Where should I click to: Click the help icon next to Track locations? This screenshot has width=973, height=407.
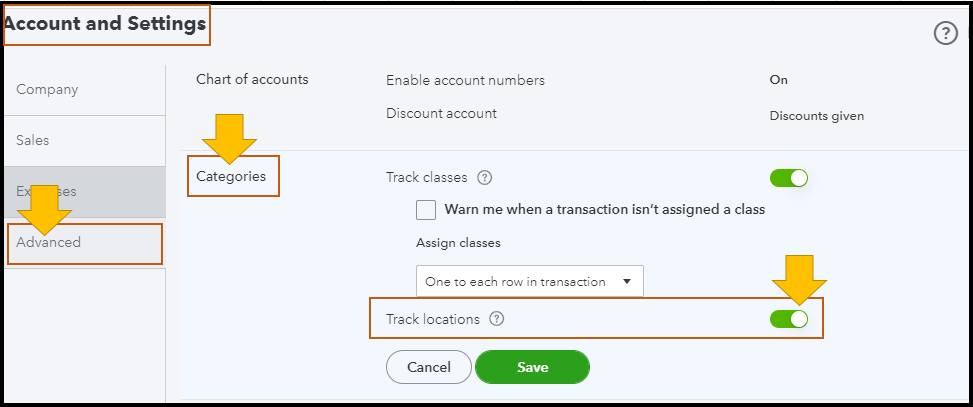497,319
